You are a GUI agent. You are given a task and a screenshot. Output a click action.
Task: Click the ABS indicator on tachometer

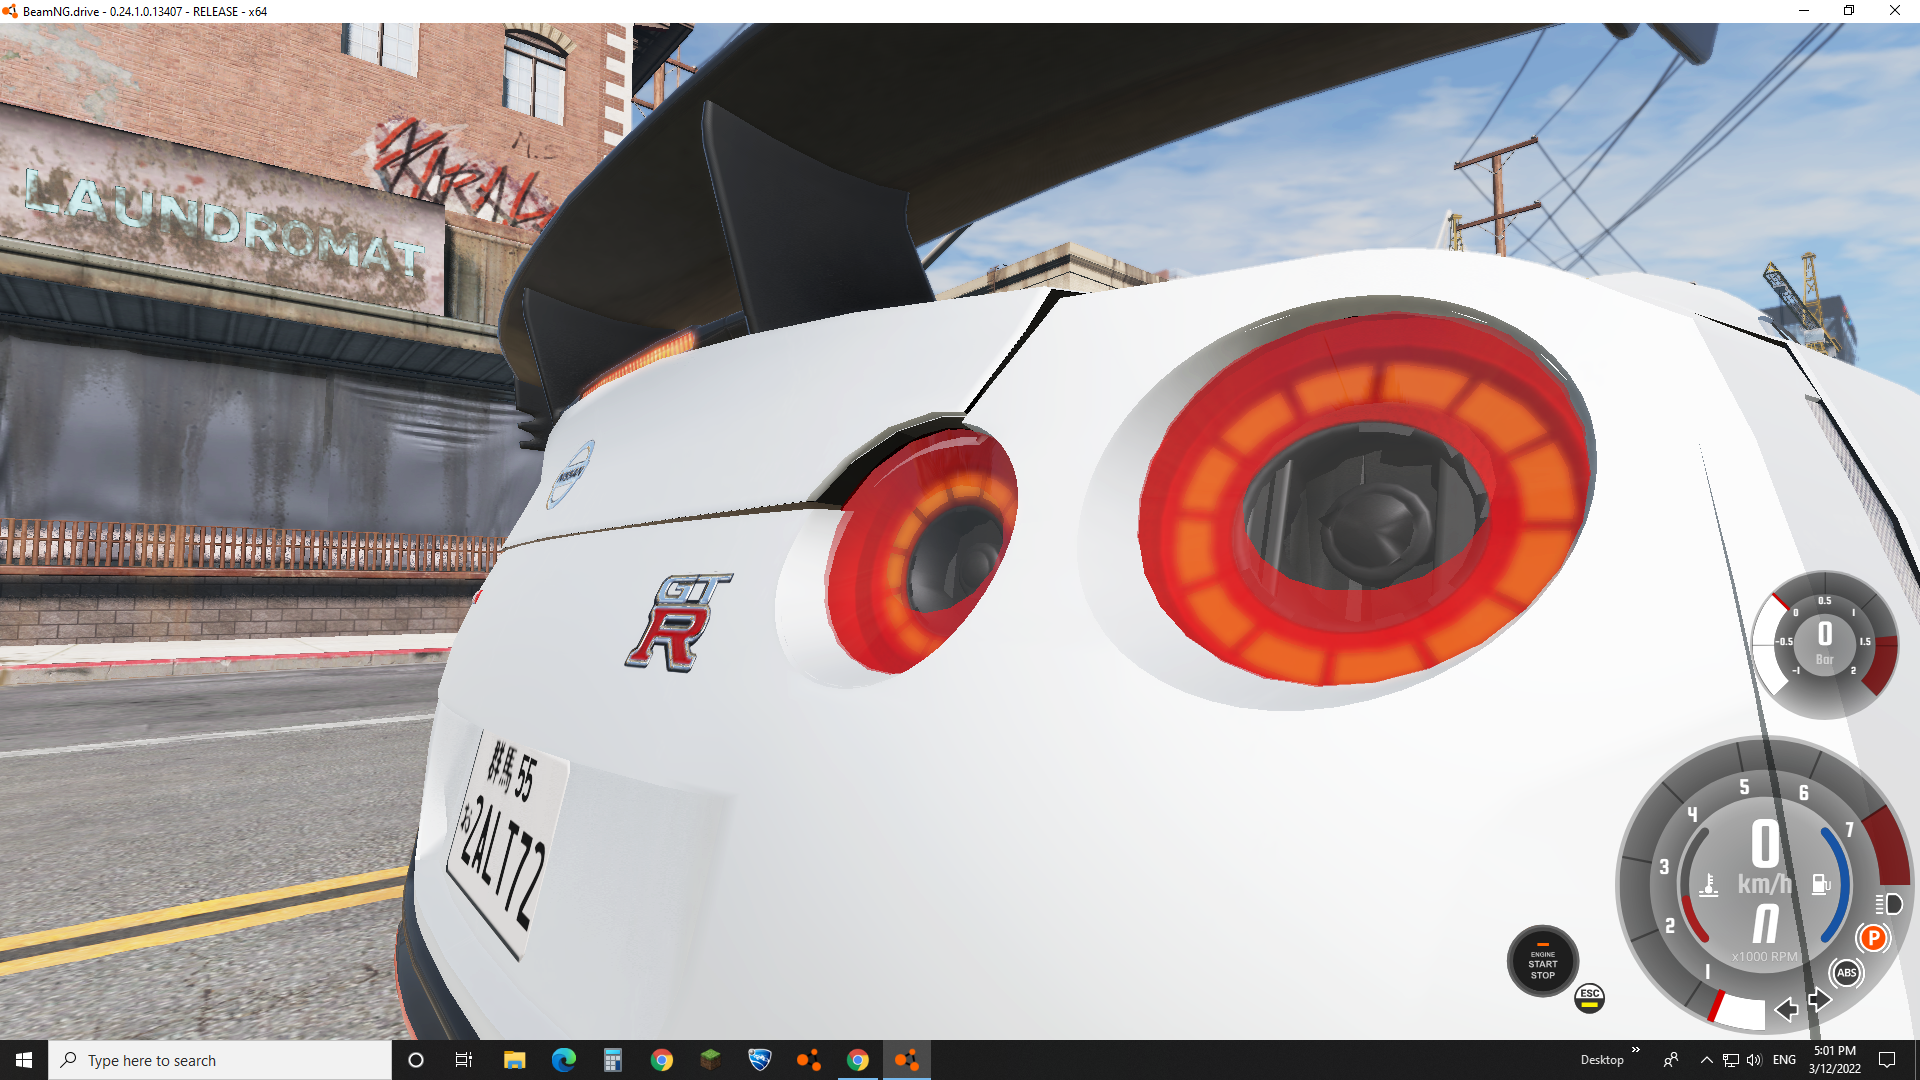coord(1846,973)
